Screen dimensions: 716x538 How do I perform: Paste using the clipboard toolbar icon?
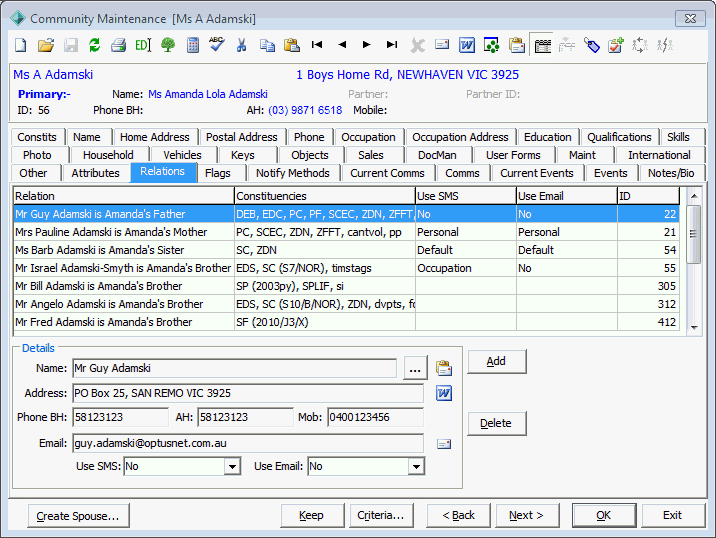tap(292, 45)
